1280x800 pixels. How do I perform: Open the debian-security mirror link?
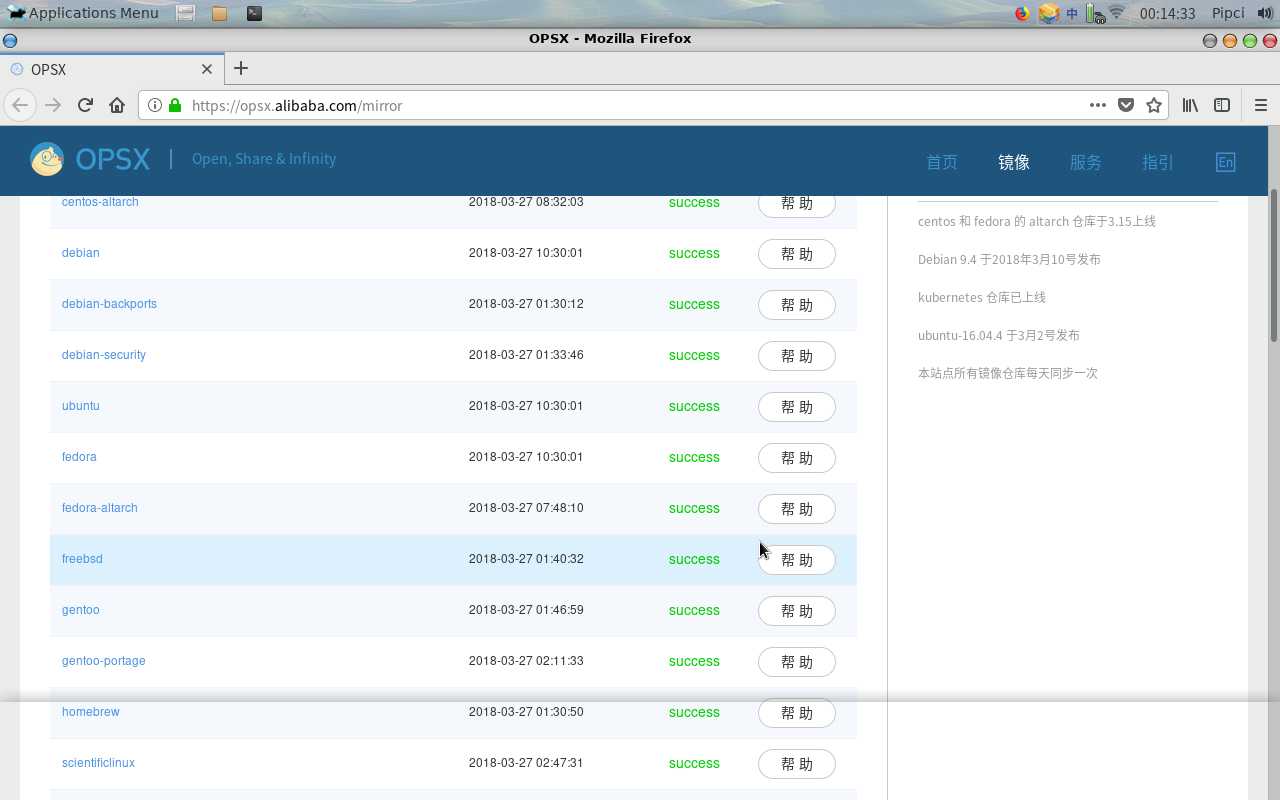click(104, 355)
